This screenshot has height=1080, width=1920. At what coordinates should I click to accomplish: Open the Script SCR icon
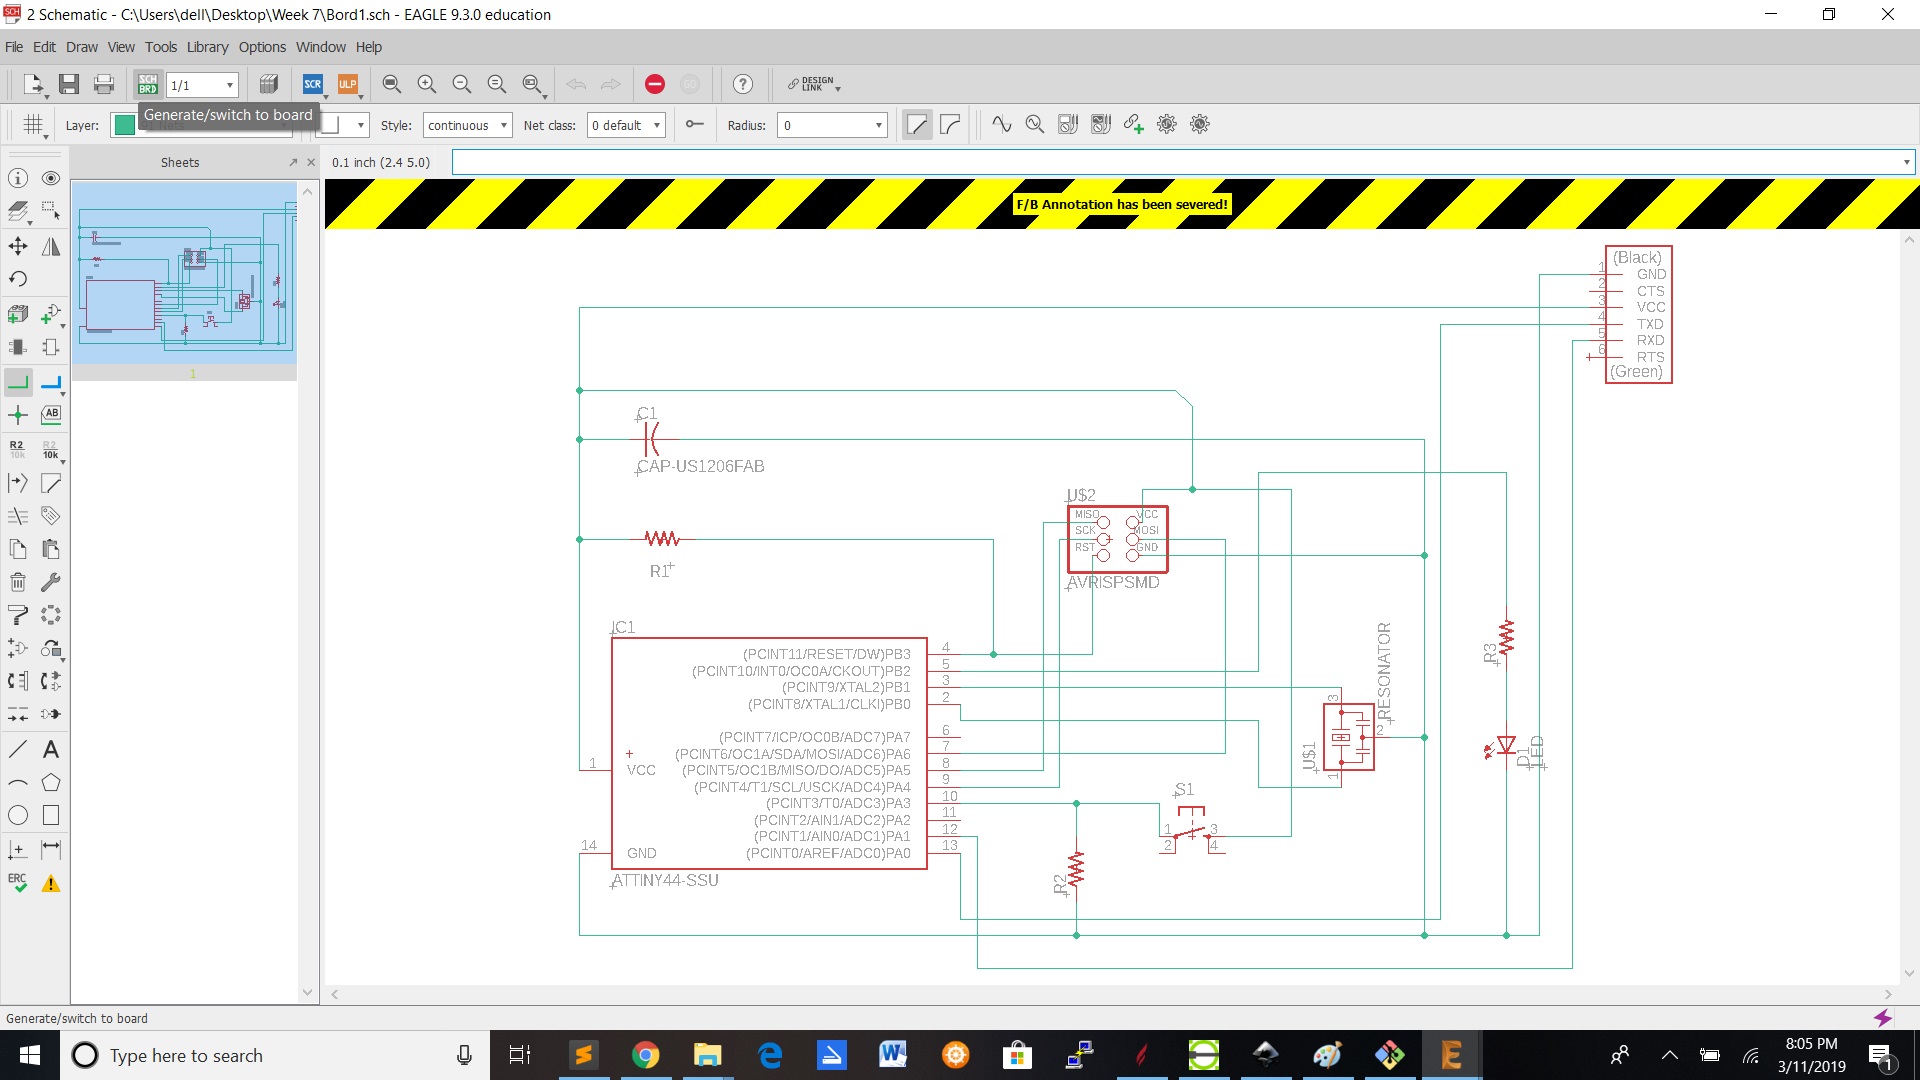tap(313, 84)
